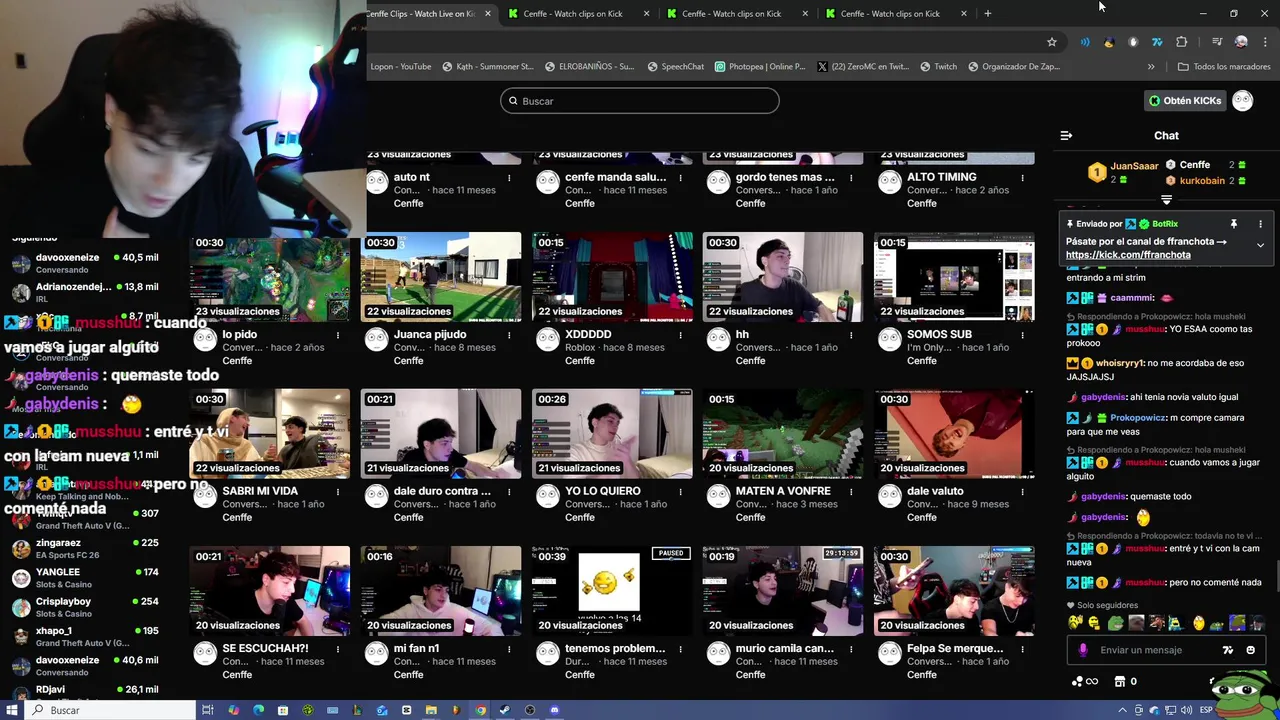Switch to the fourth Cenffe clips browser tab
The width and height of the screenshot is (1280, 720).
(896, 14)
